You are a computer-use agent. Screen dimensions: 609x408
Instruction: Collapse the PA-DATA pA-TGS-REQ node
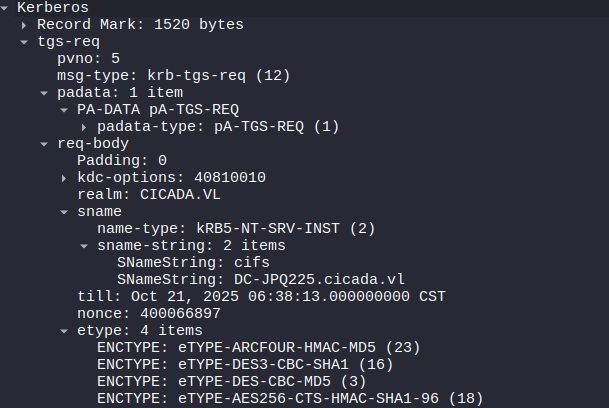(64, 110)
